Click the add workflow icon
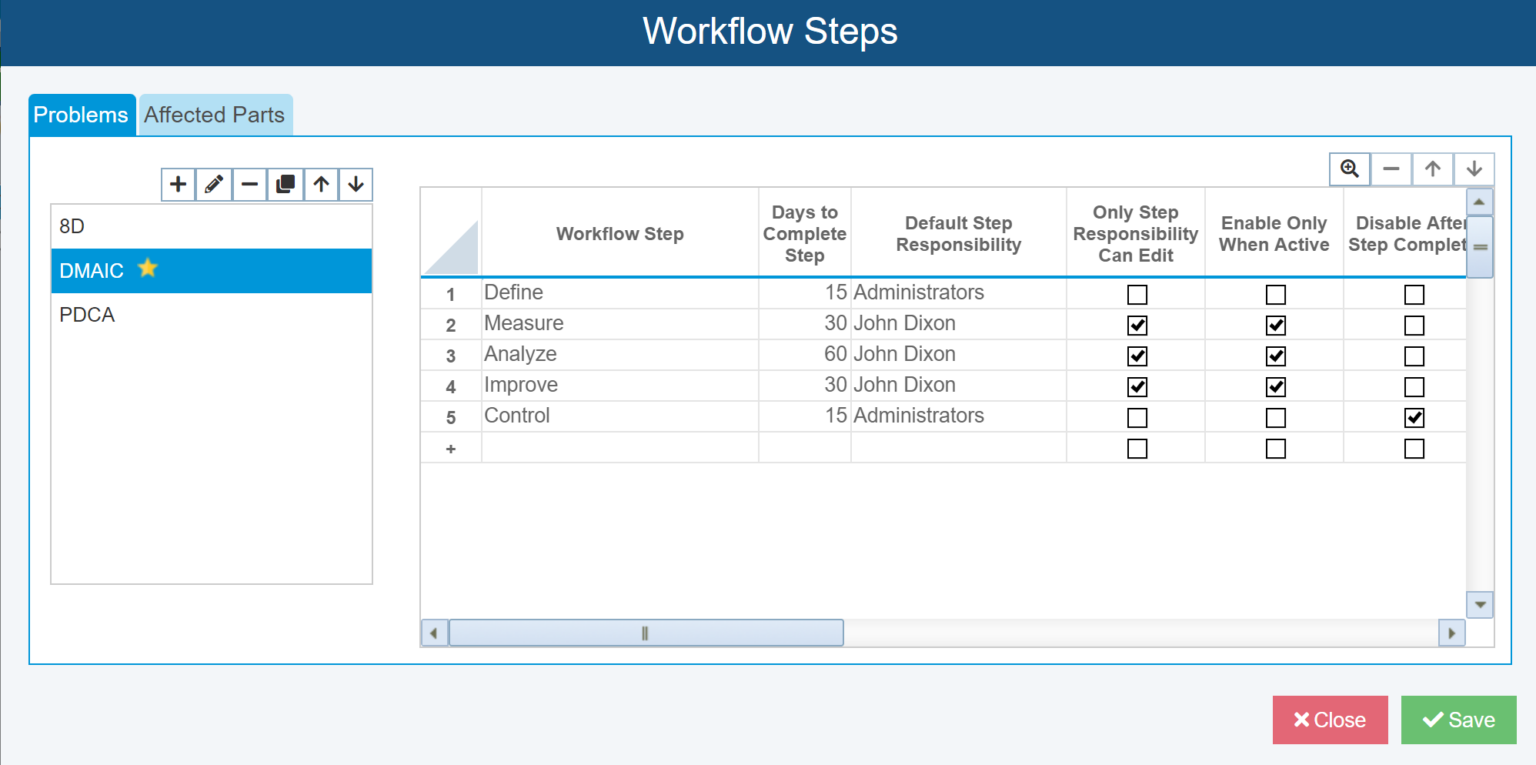 [177, 184]
